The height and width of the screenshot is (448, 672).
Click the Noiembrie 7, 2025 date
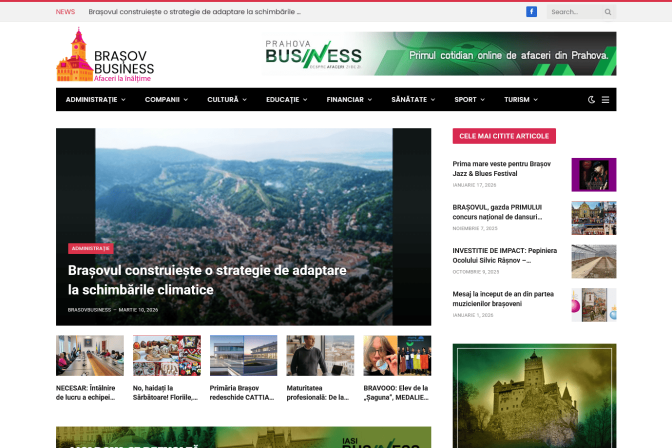click(x=475, y=228)
